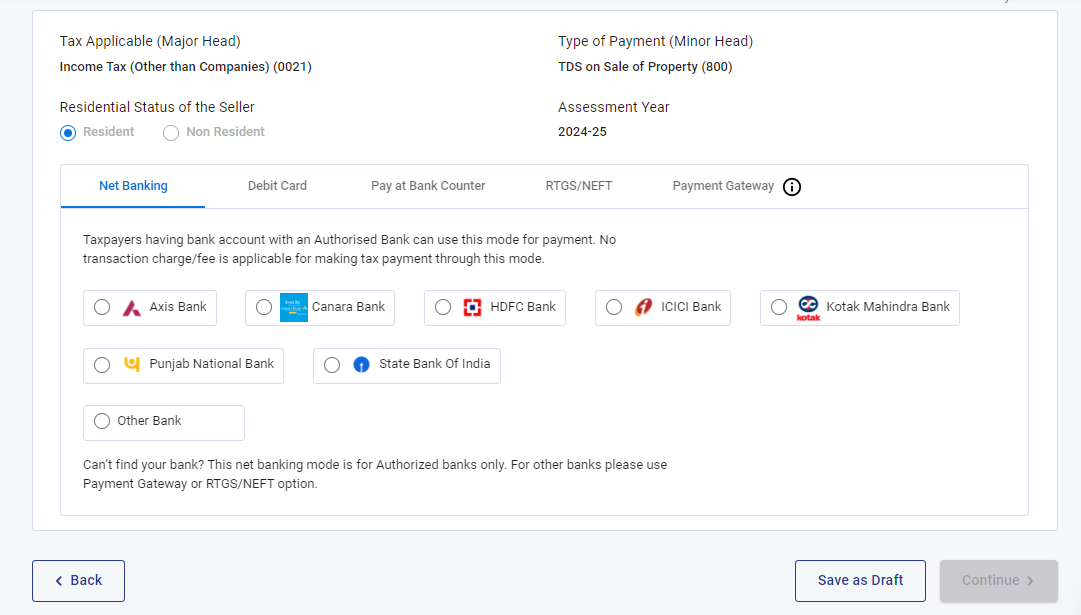The height and width of the screenshot is (615, 1081).
Task: Click the Save as Draft button
Action: tap(860, 580)
